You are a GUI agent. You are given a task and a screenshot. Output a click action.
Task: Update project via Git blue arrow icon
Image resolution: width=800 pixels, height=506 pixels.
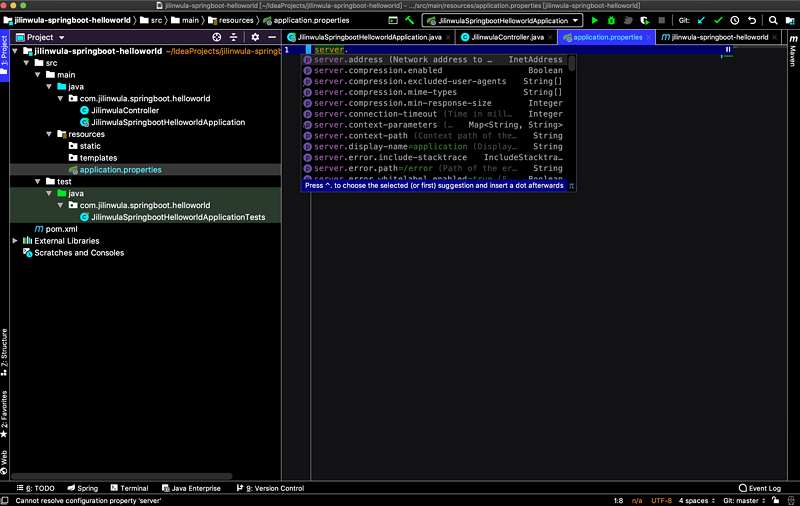701,20
